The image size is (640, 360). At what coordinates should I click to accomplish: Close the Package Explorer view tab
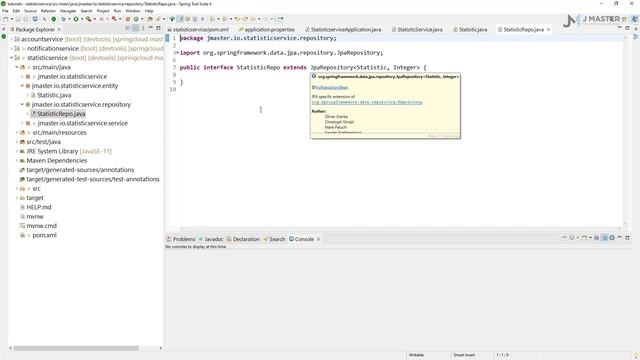(59, 29)
